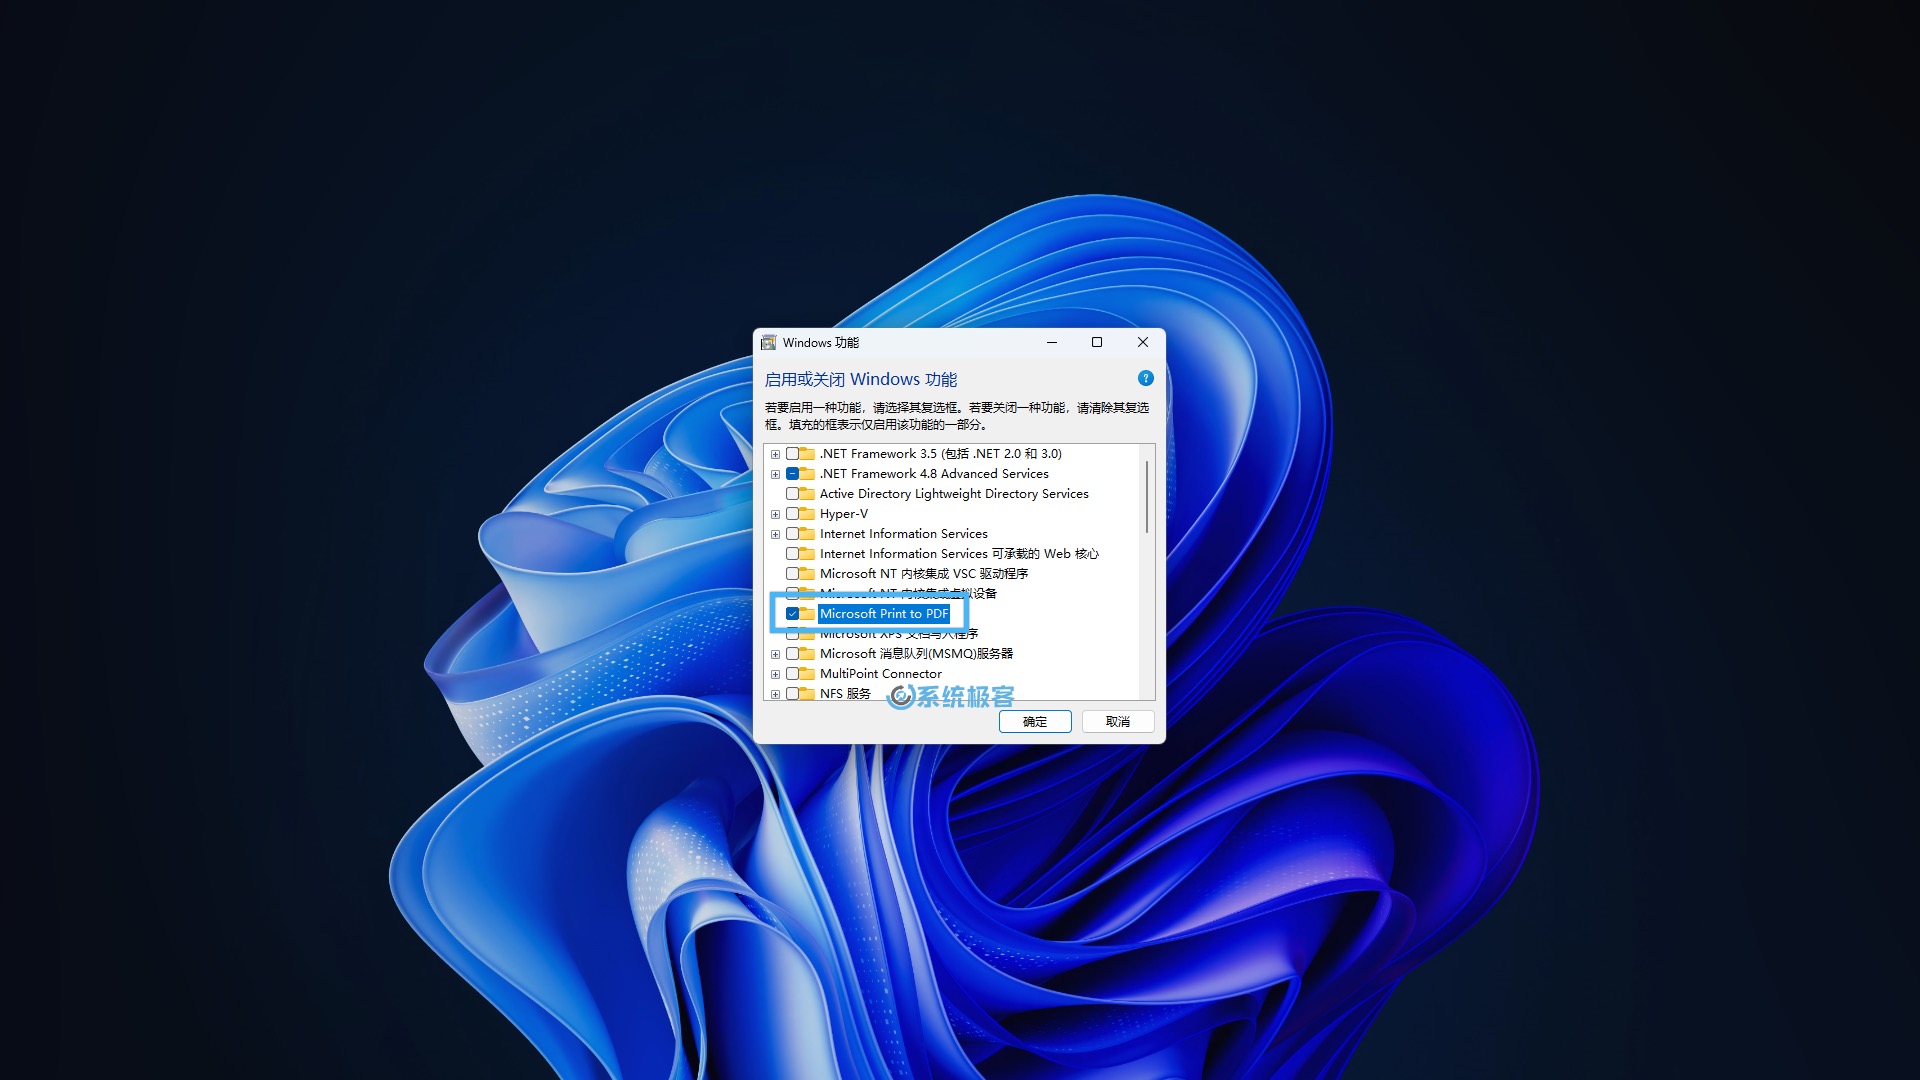
Task: Uncheck Microsoft Print to PDF checkbox
Action: (x=792, y=614)
